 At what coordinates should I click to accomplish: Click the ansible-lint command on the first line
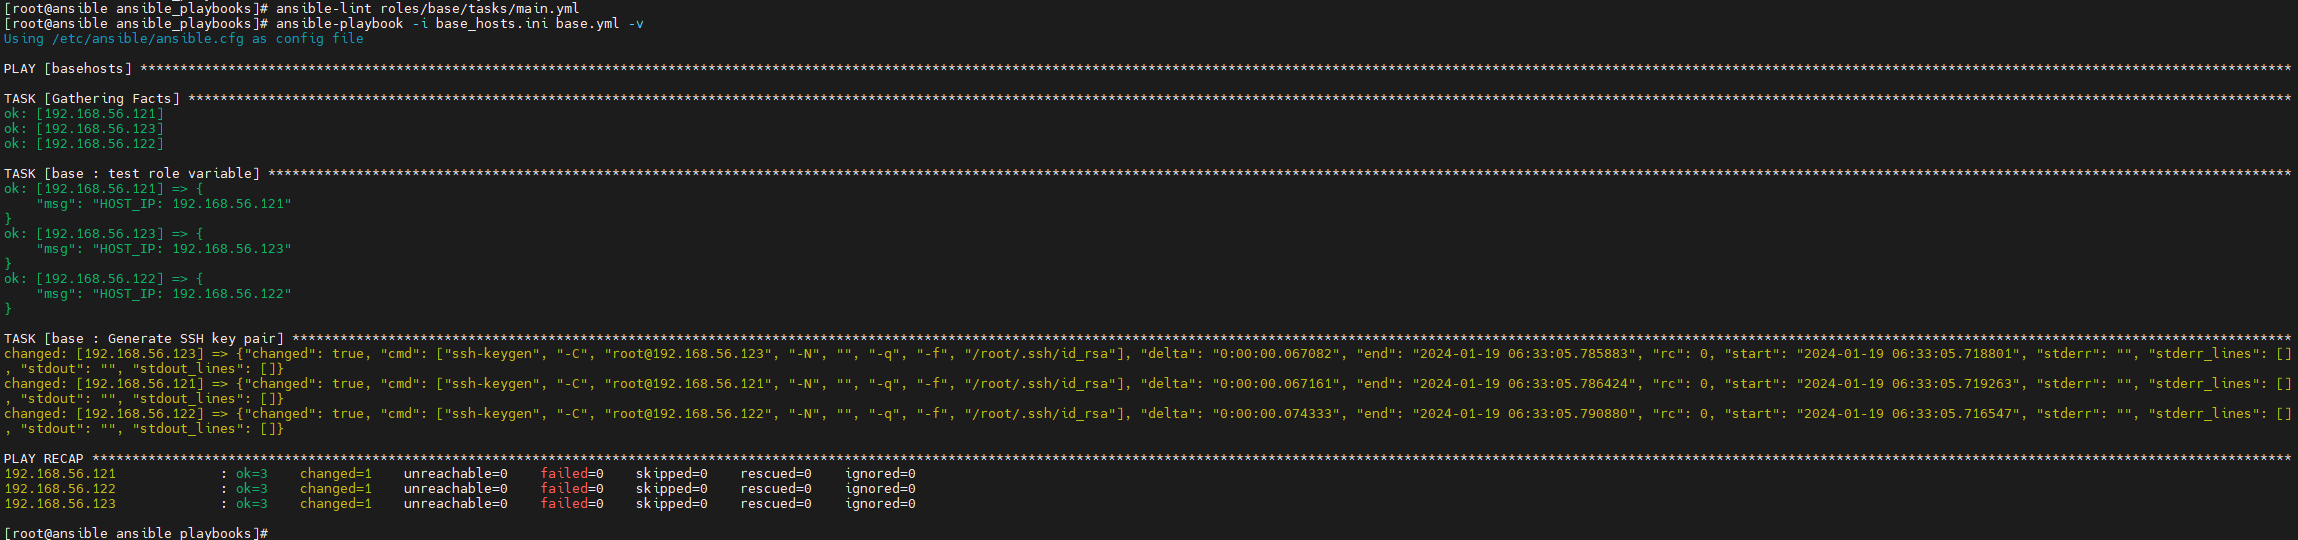[x=428, y=8]
